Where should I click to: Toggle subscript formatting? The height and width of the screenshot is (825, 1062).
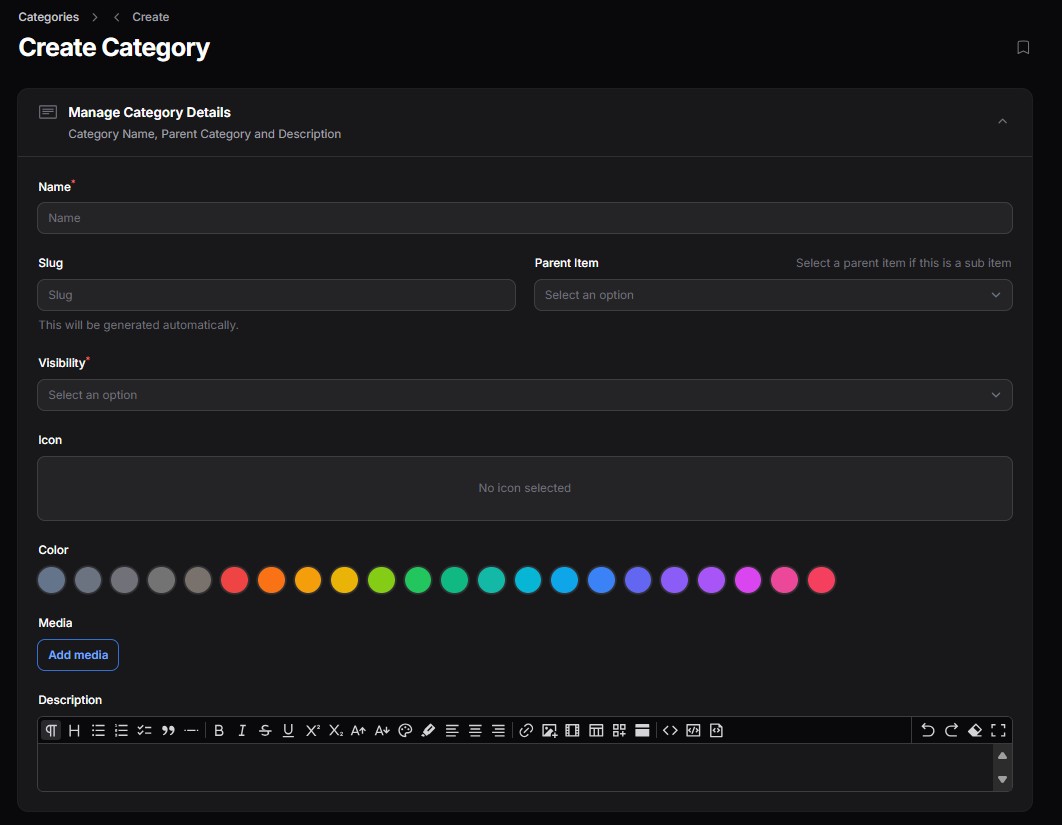click(x=335, y=730)
